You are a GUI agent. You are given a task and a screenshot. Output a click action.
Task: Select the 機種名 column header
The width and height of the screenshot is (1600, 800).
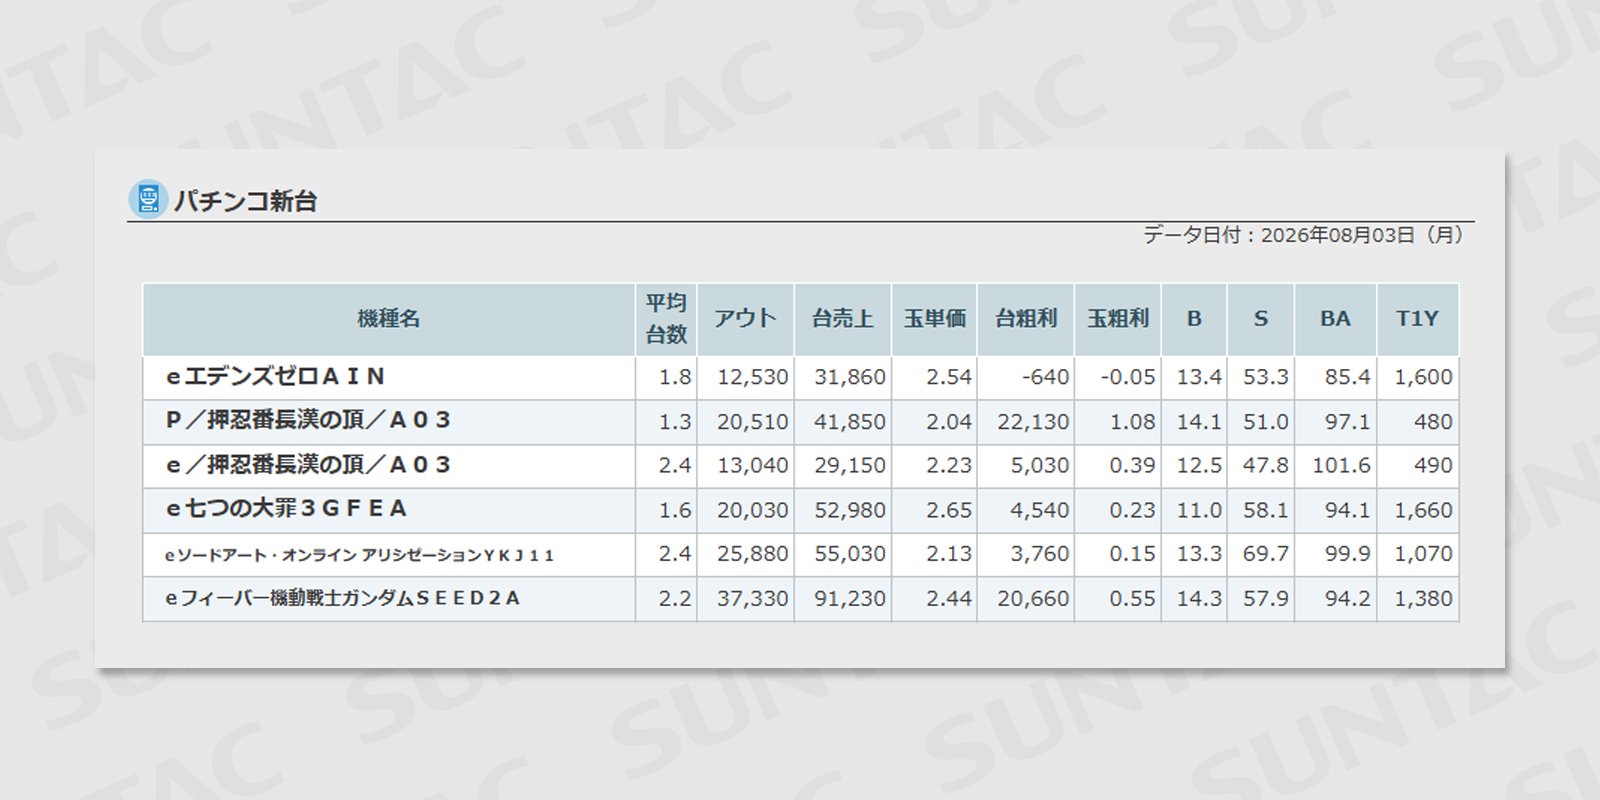click(x=389, y=319)
